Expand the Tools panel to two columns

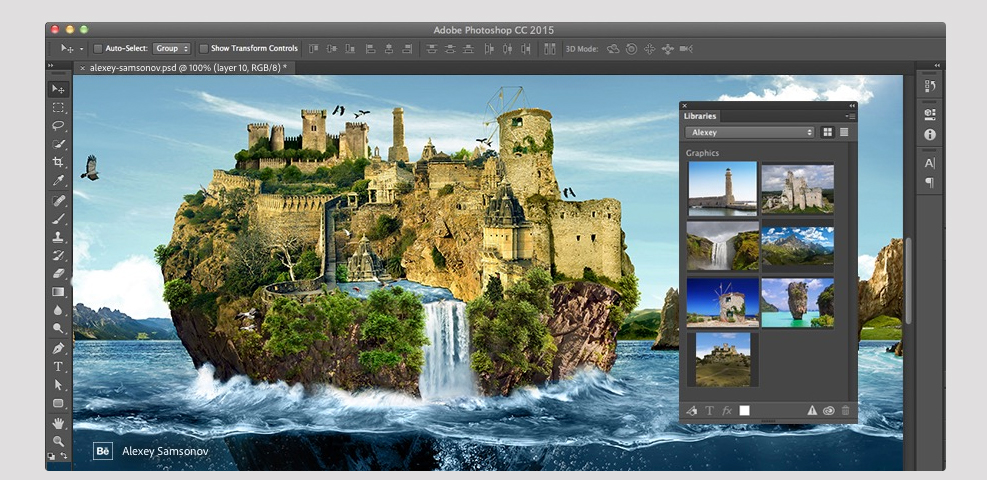[x=51, y=65]
